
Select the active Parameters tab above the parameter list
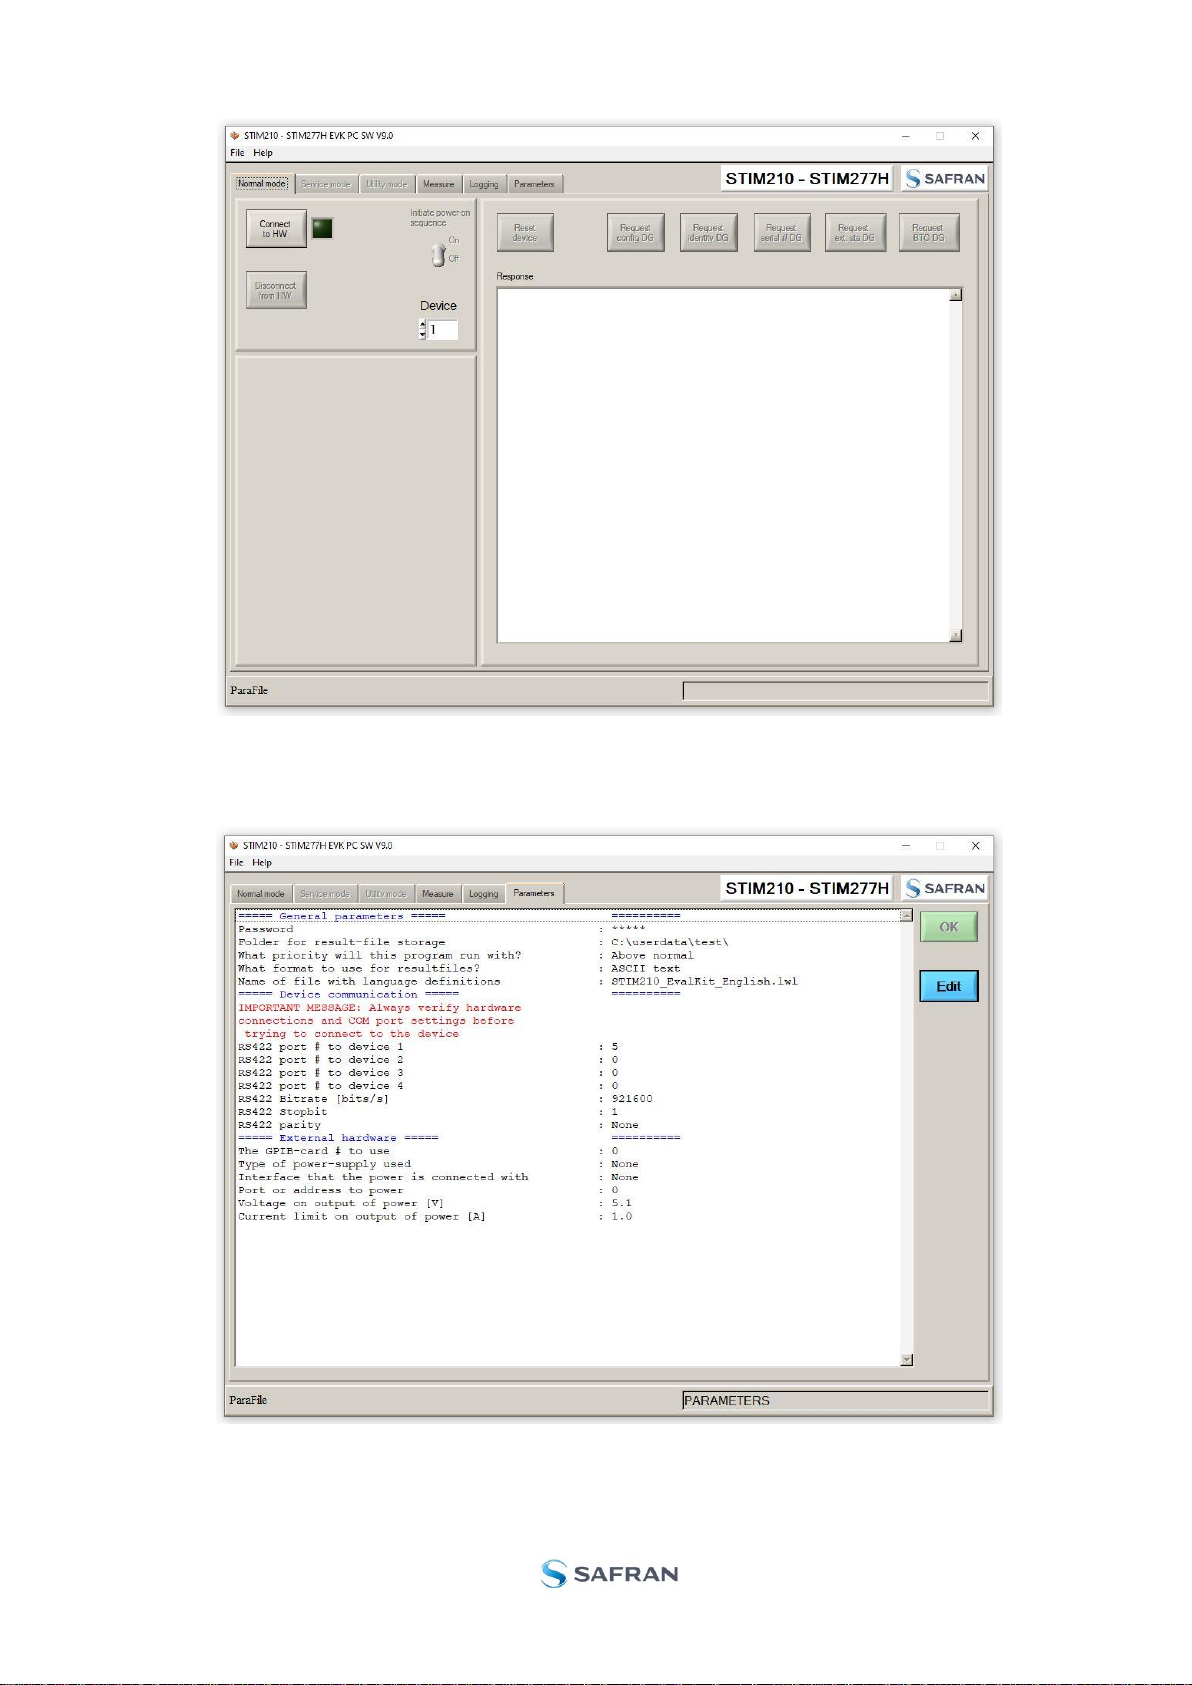click(x=534, y=893)
